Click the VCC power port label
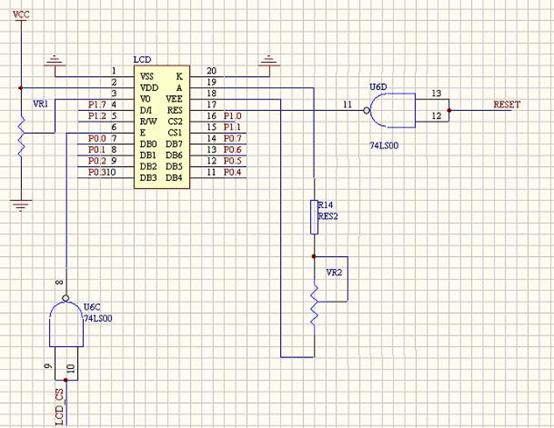Viewport: 554px width, 428px height. 21,14
